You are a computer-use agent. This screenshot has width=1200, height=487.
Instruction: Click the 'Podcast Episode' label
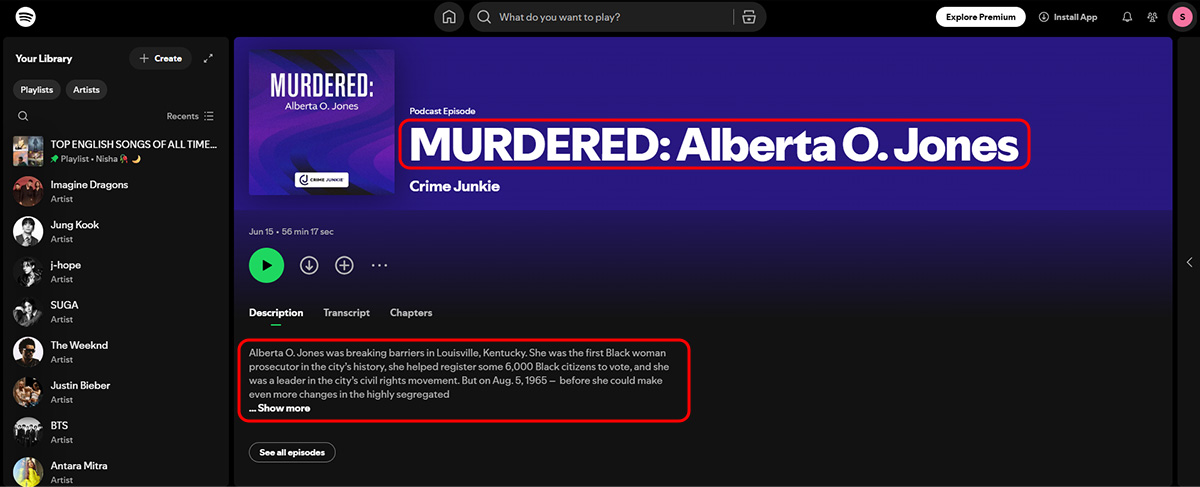point(442,111)
